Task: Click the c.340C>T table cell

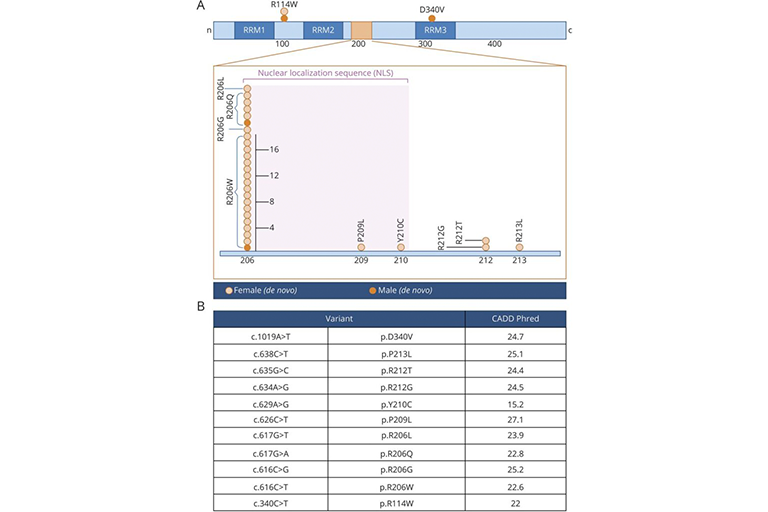Action: click(x=271, y=503)
